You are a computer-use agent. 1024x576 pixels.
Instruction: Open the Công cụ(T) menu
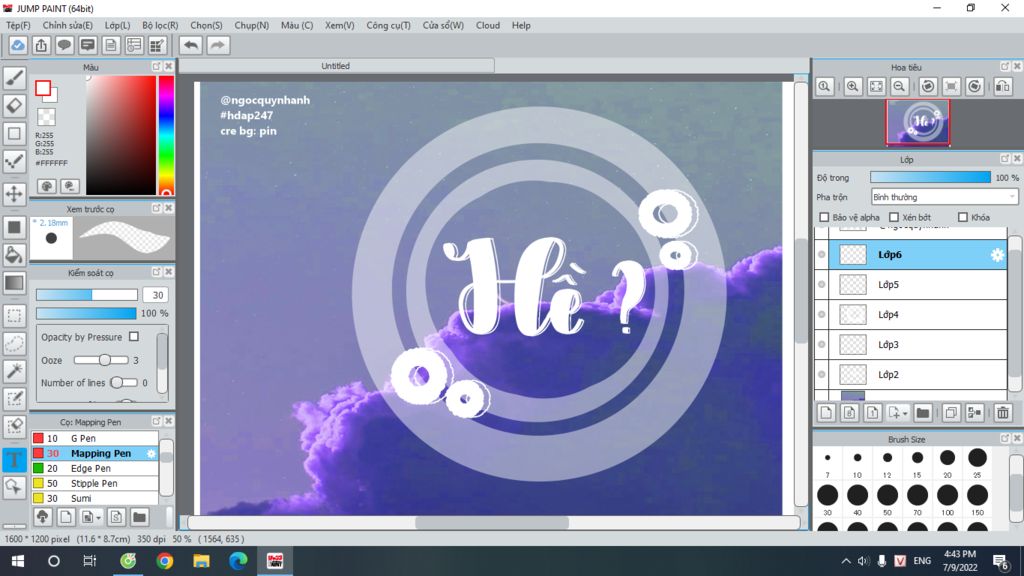click(x=388, y=25)
